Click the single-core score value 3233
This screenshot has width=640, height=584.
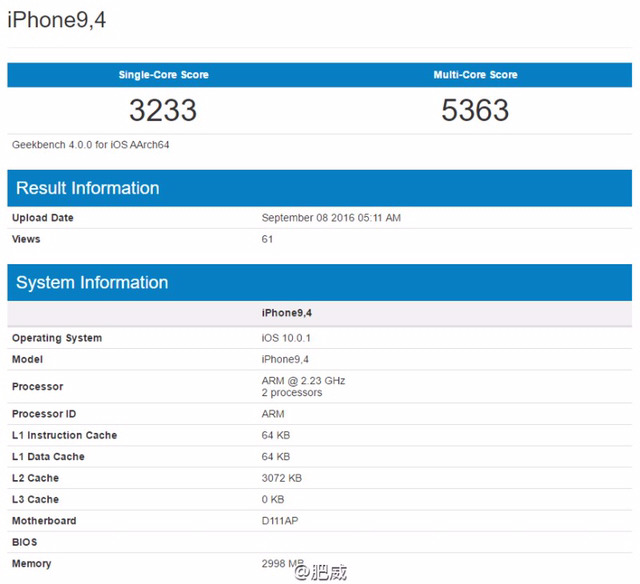163,110
